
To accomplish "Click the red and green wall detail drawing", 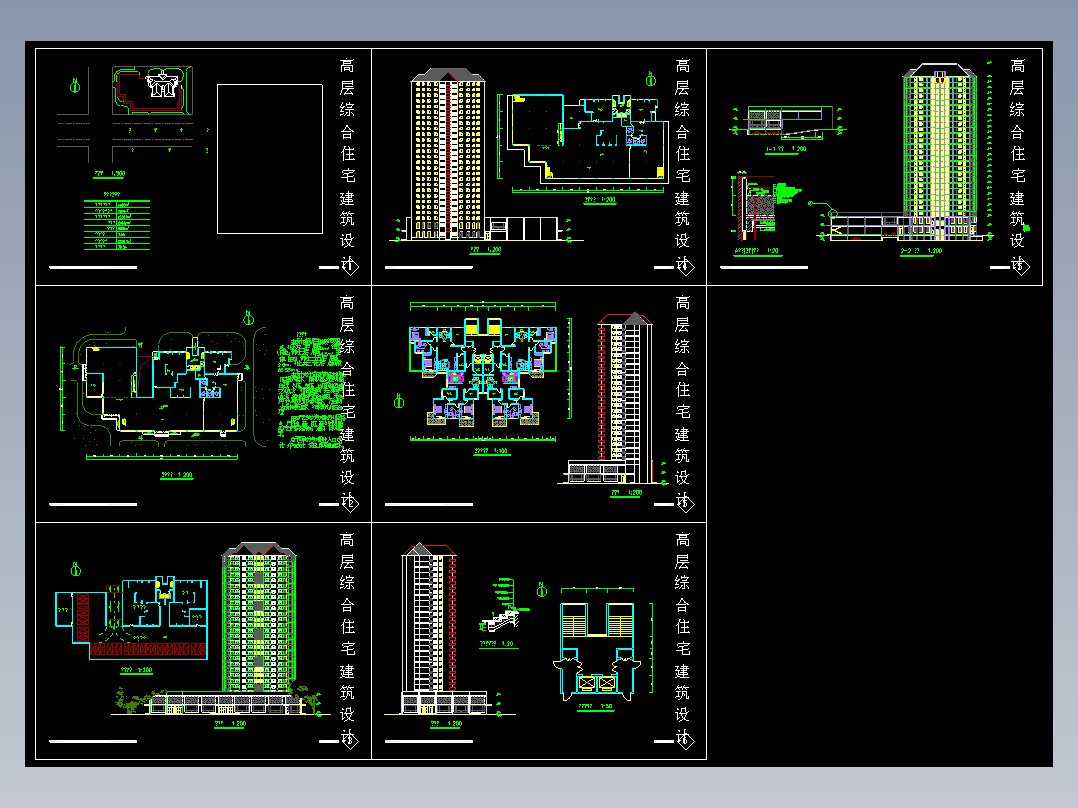I will (765, 204).
